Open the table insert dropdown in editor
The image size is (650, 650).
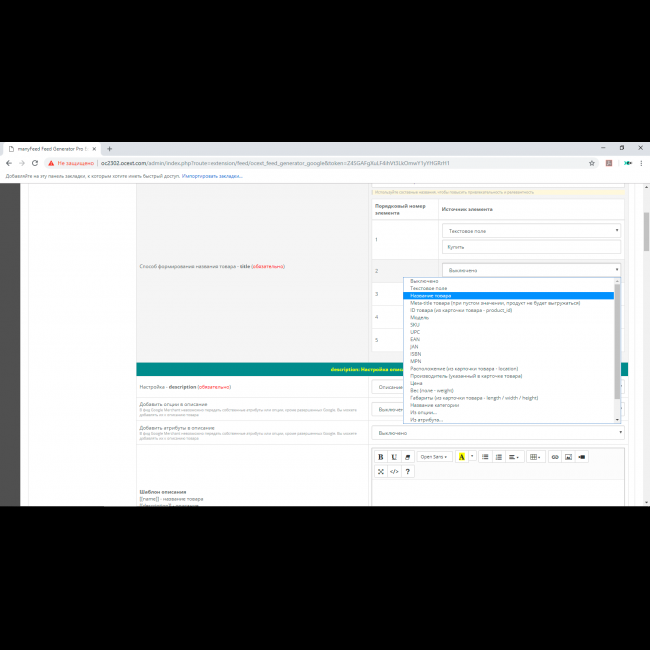coord(536,457)
